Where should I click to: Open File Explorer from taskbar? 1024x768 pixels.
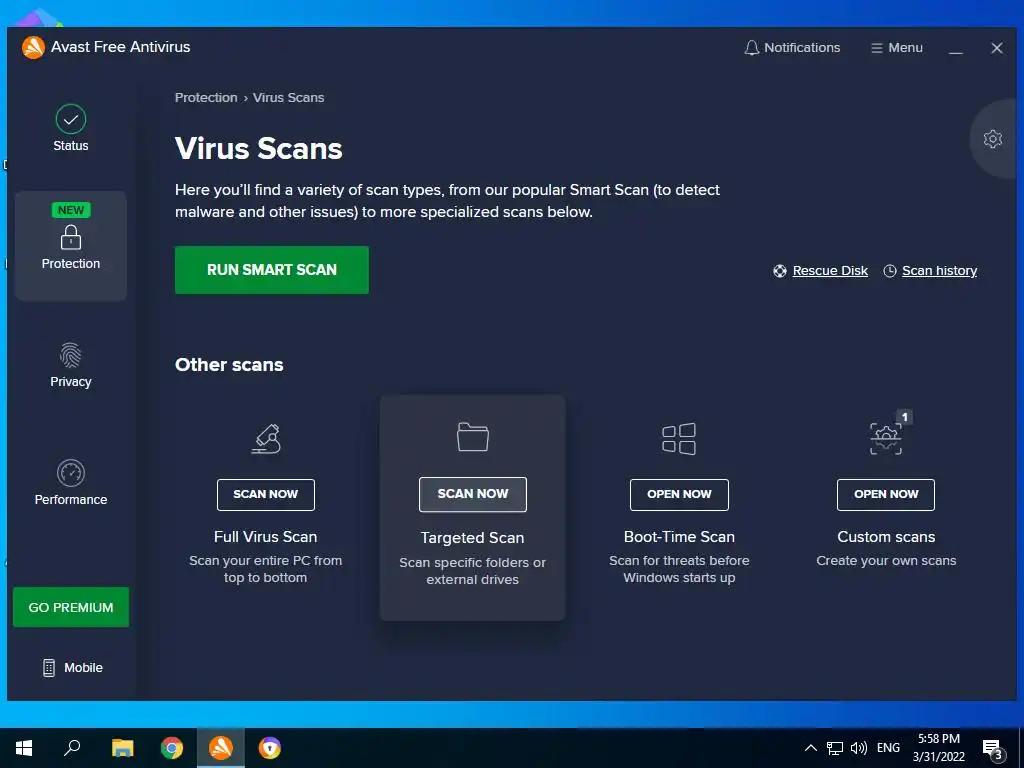coord(122,748)
